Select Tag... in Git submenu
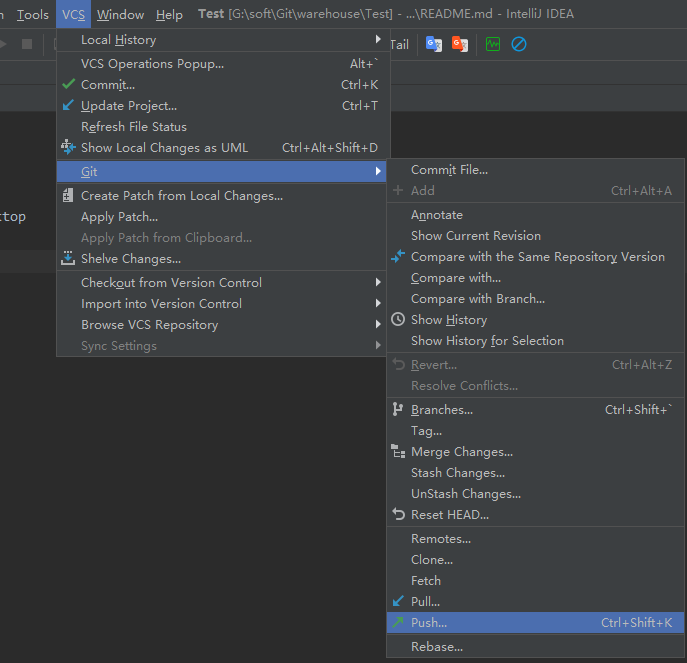 (535, 431)
